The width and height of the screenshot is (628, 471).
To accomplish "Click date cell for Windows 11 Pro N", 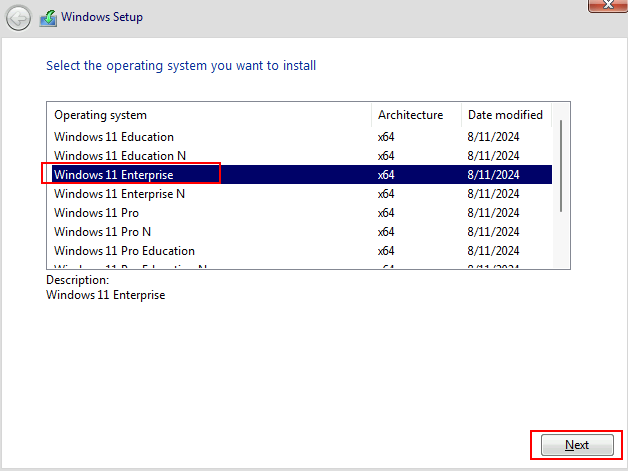I will pos(493,231).
